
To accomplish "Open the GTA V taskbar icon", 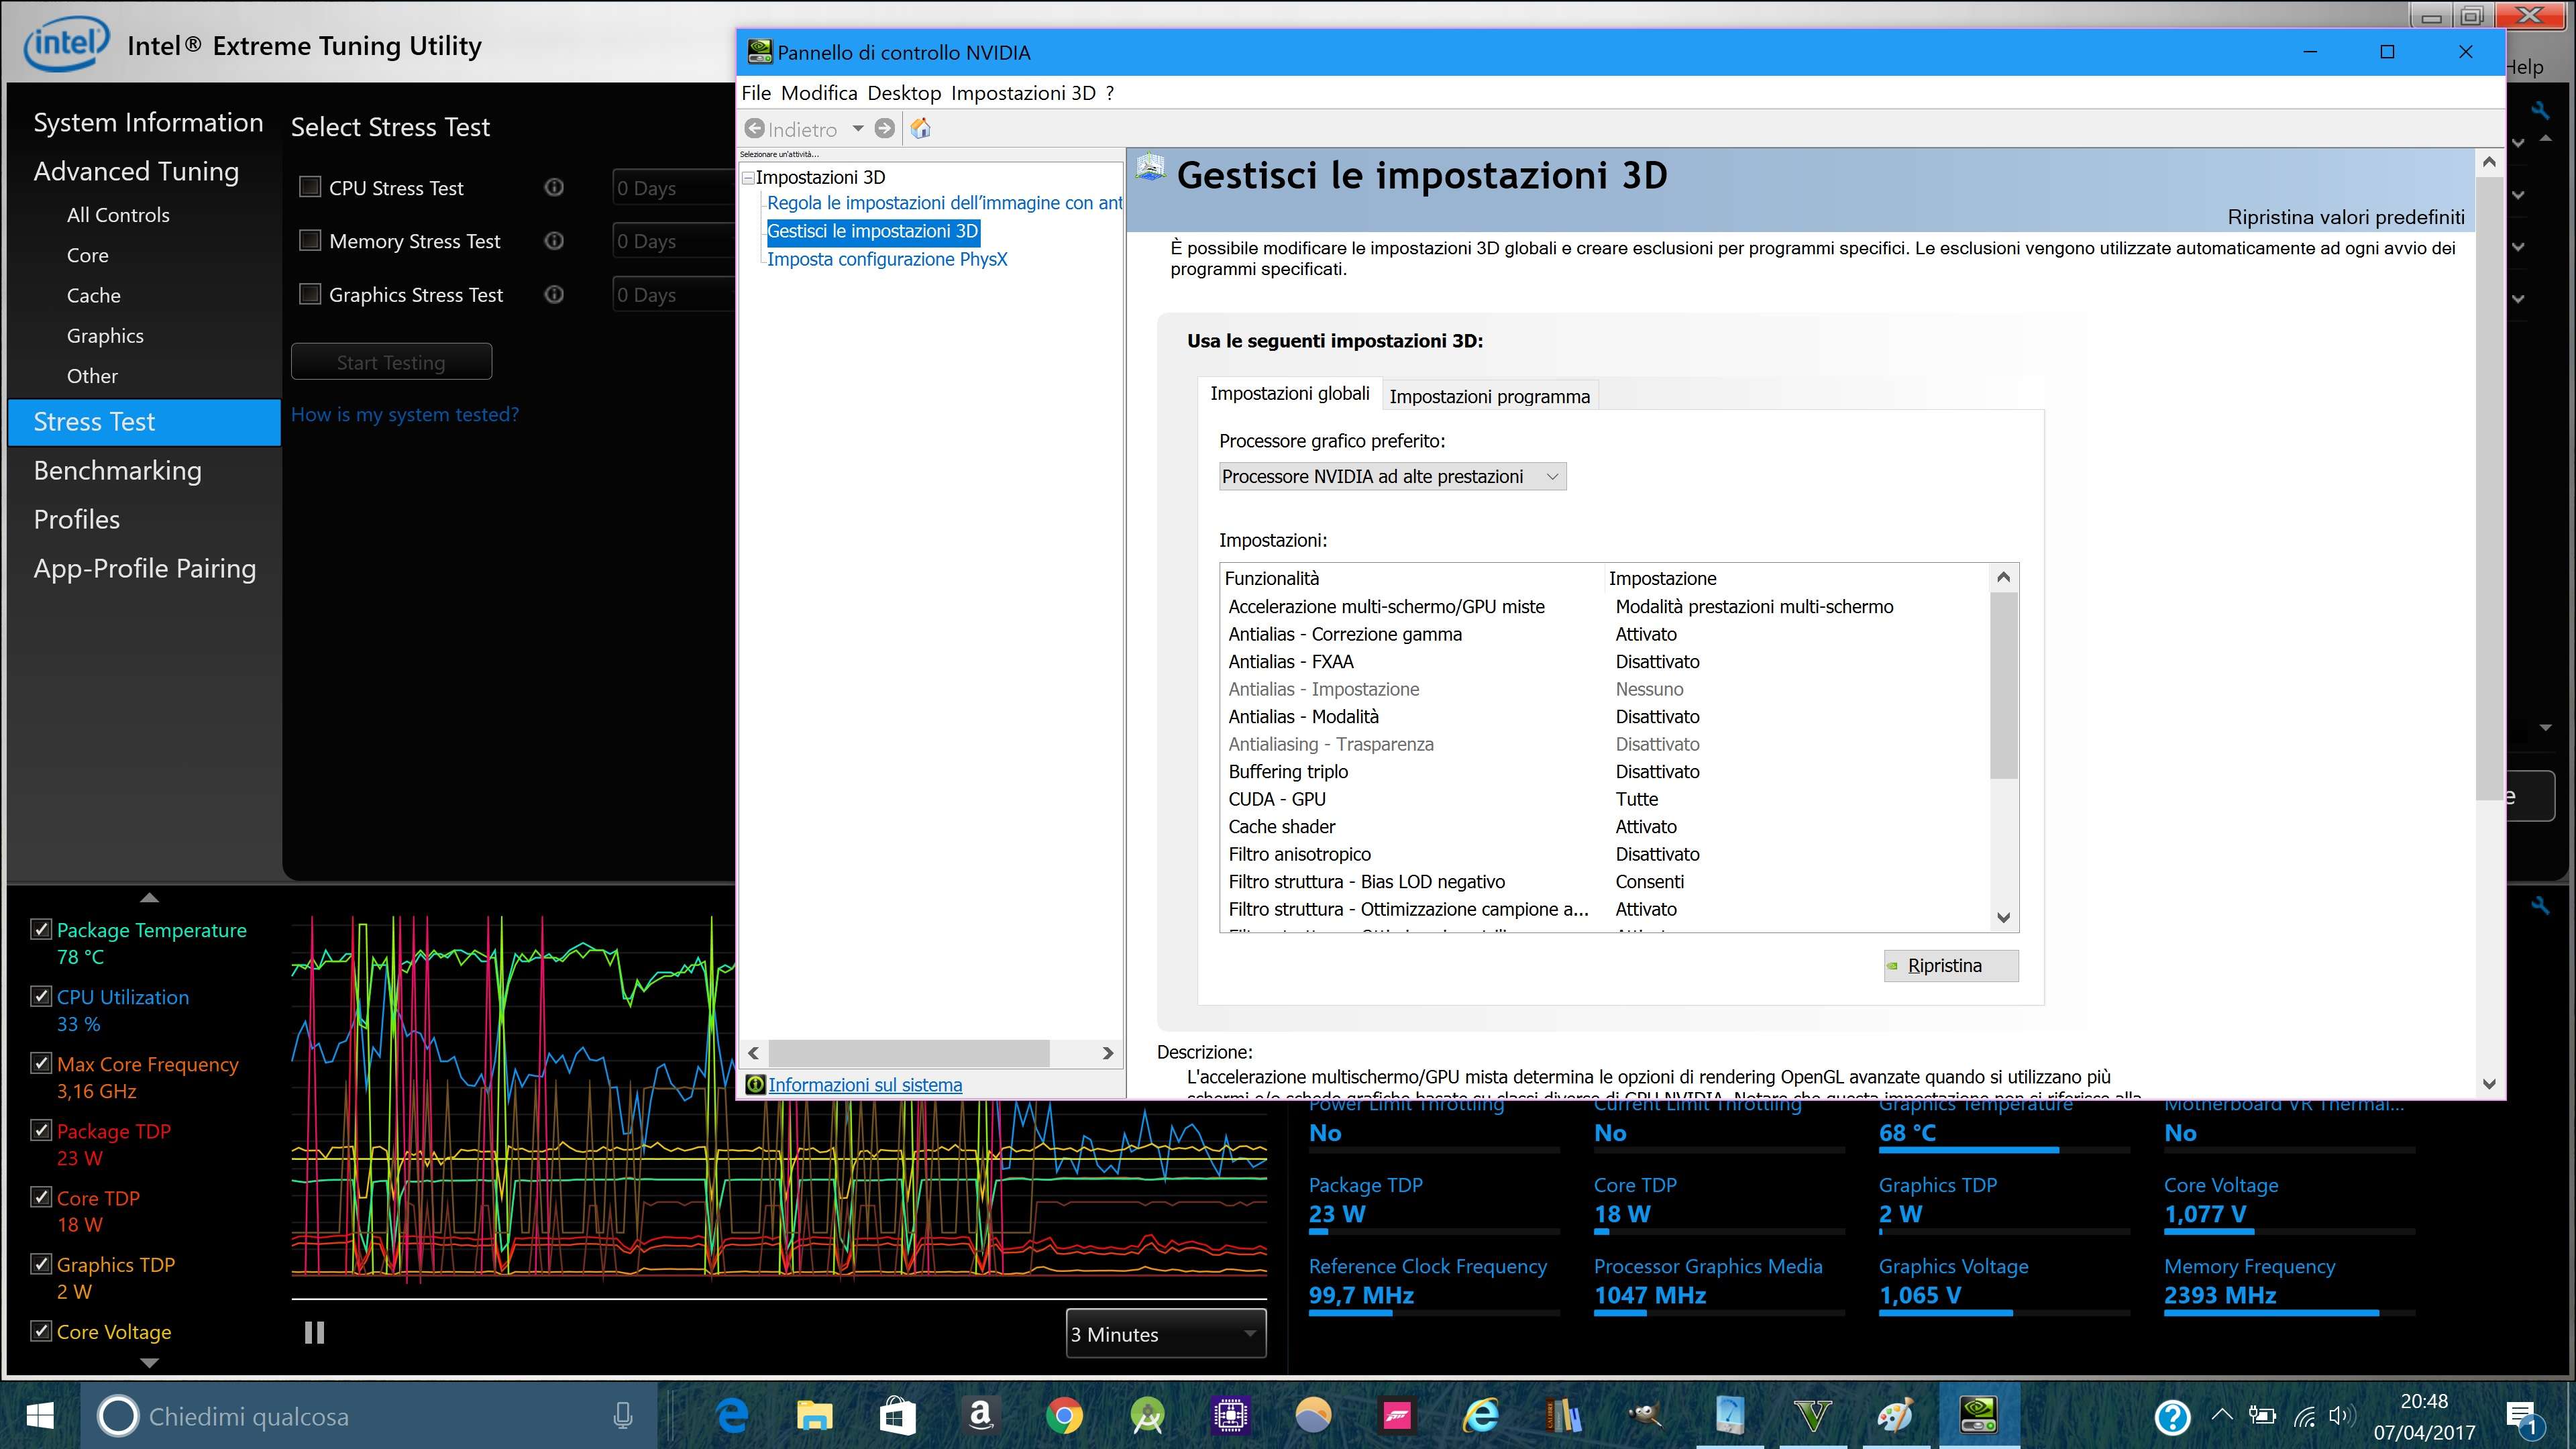I will 1812,1416.
